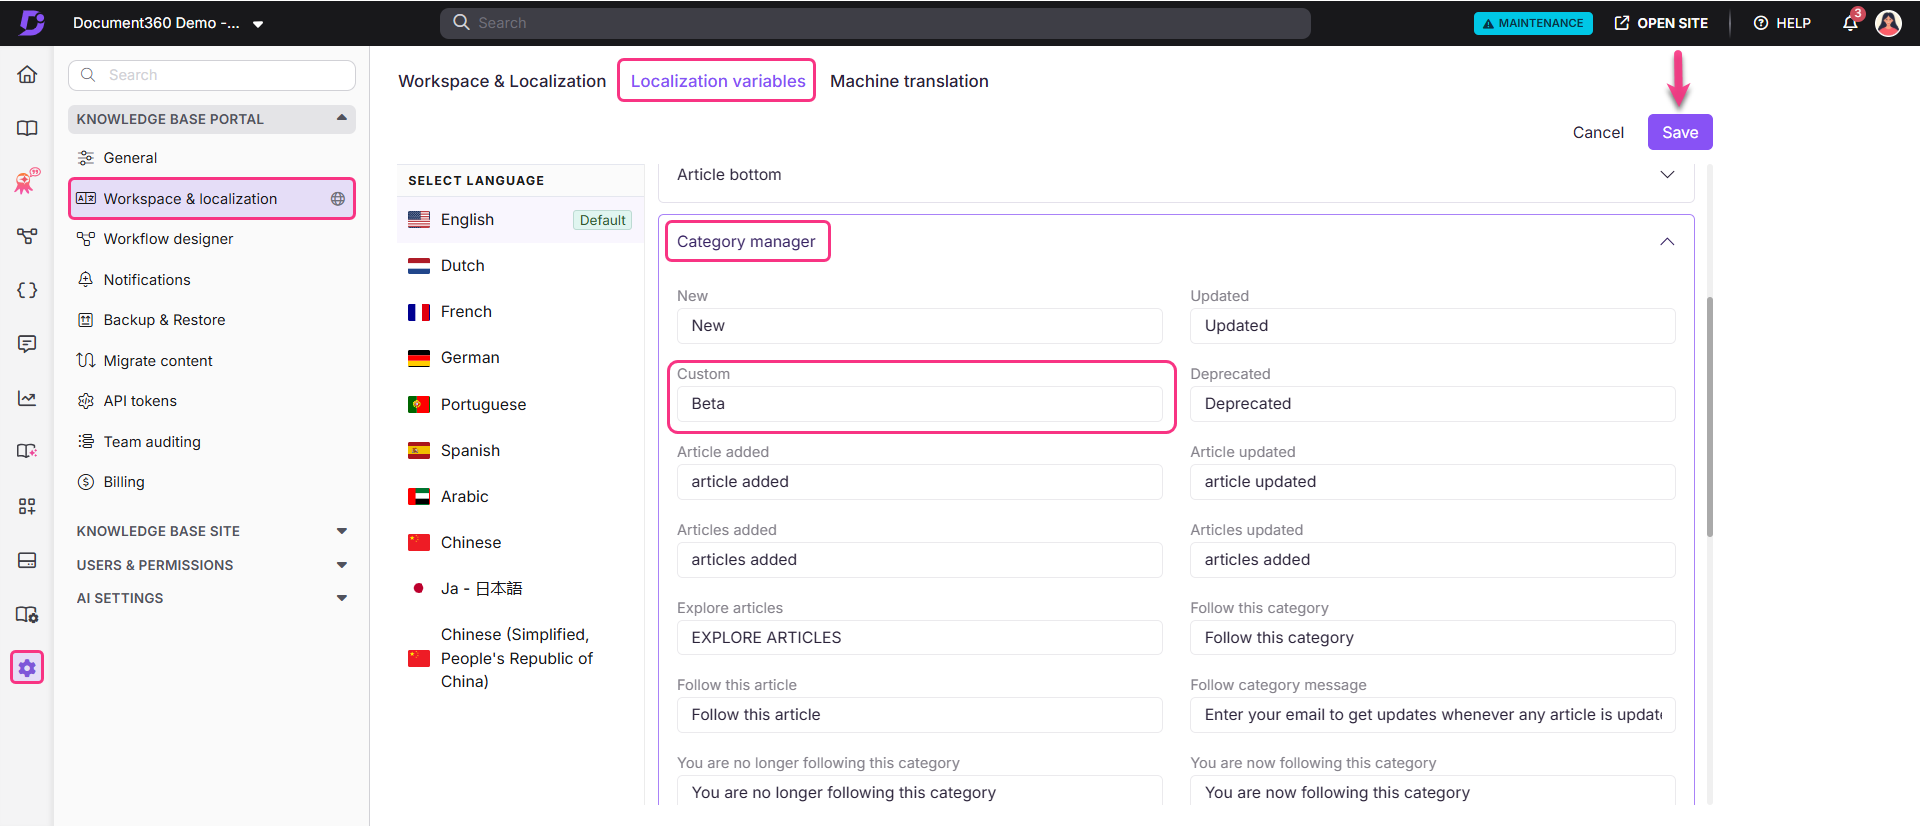The width and height of the screenshot is (1920, 826).
Task: Click the Team auditing list icon
Action: click(86, 441)
